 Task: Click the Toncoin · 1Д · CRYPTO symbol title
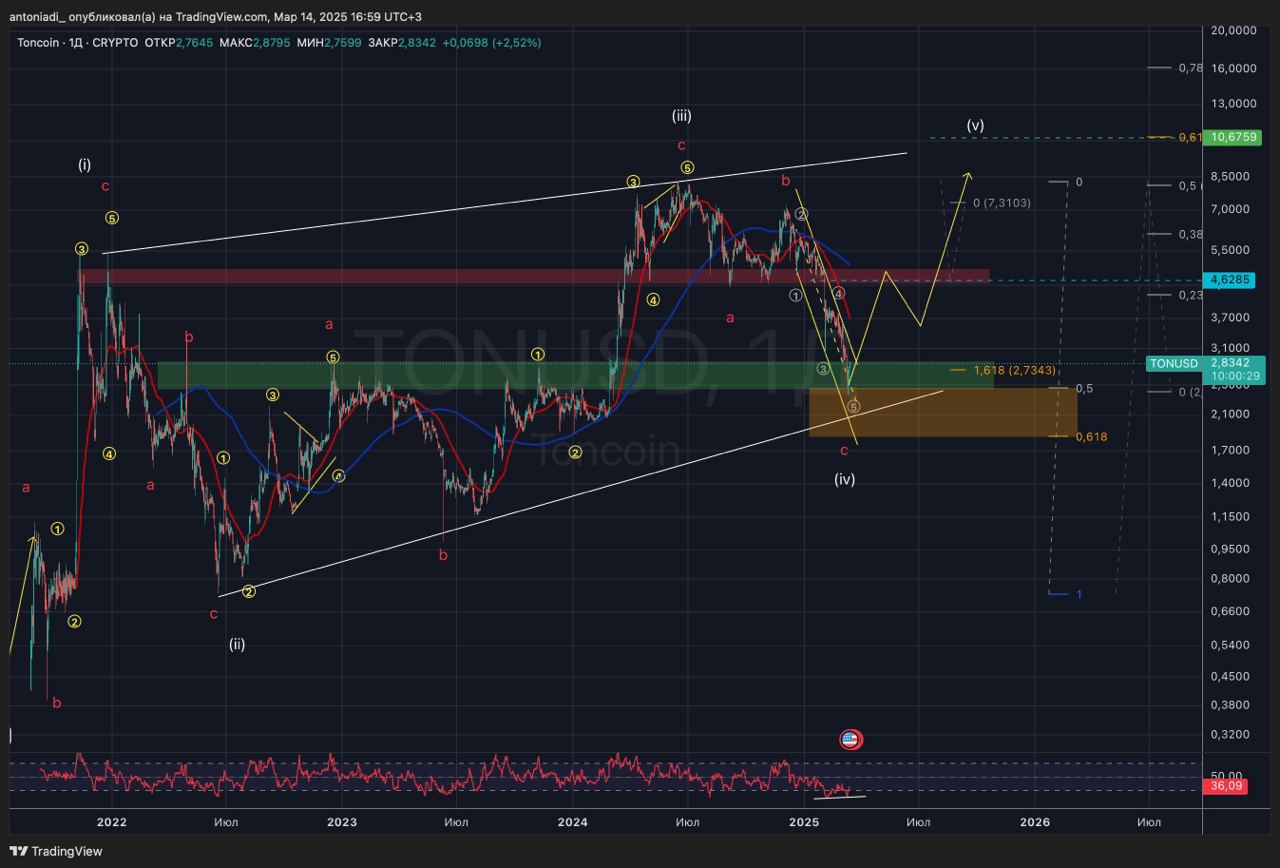tap(77, 43)
